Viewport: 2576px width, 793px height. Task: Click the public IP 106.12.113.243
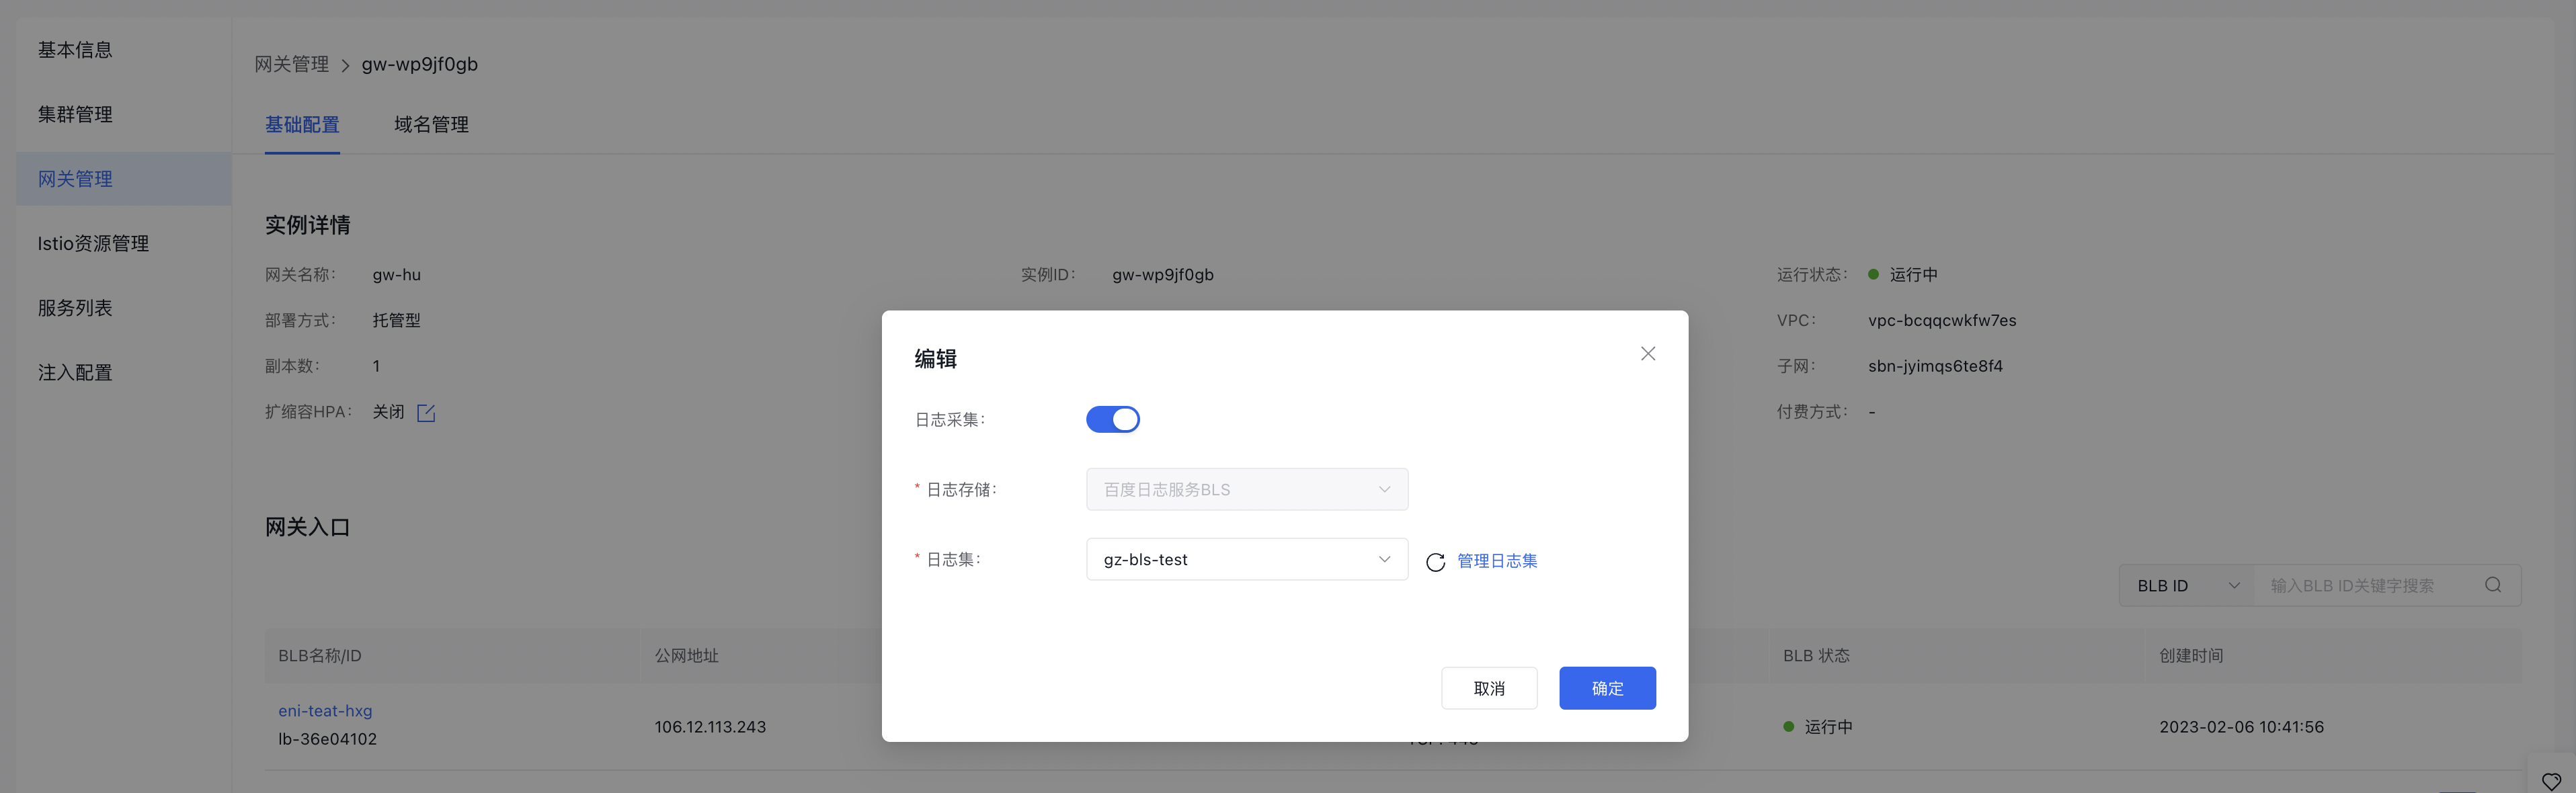coord(710,727)
